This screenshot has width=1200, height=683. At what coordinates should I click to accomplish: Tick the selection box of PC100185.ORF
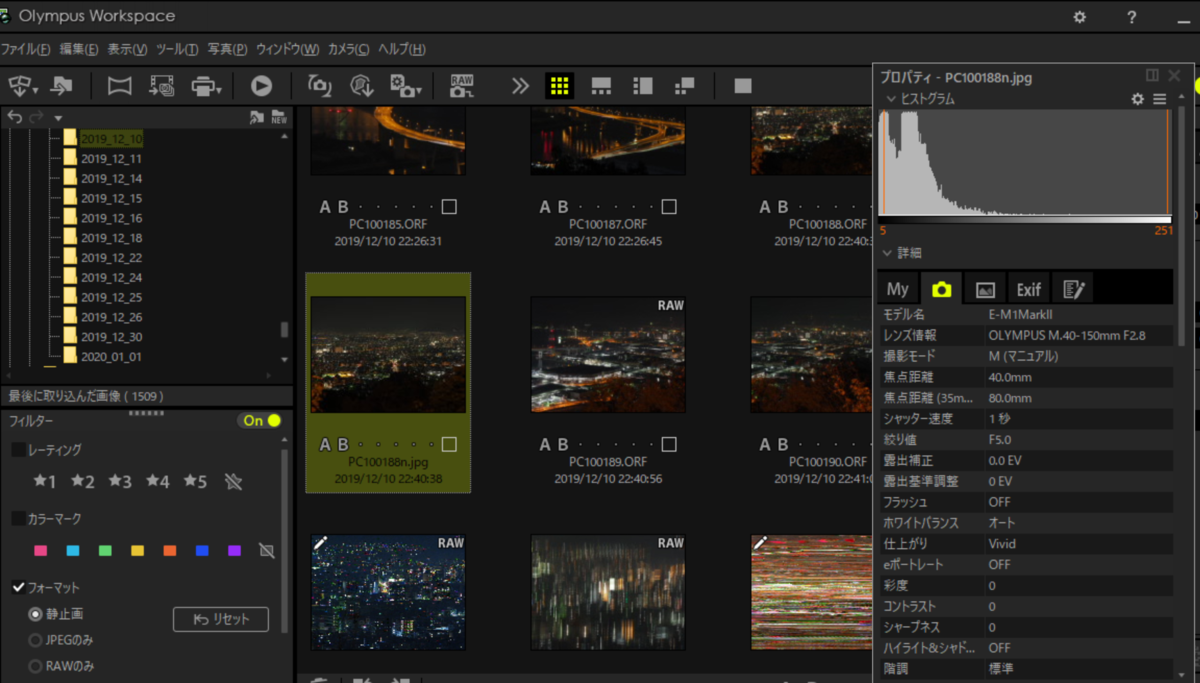tap(449, 207)
